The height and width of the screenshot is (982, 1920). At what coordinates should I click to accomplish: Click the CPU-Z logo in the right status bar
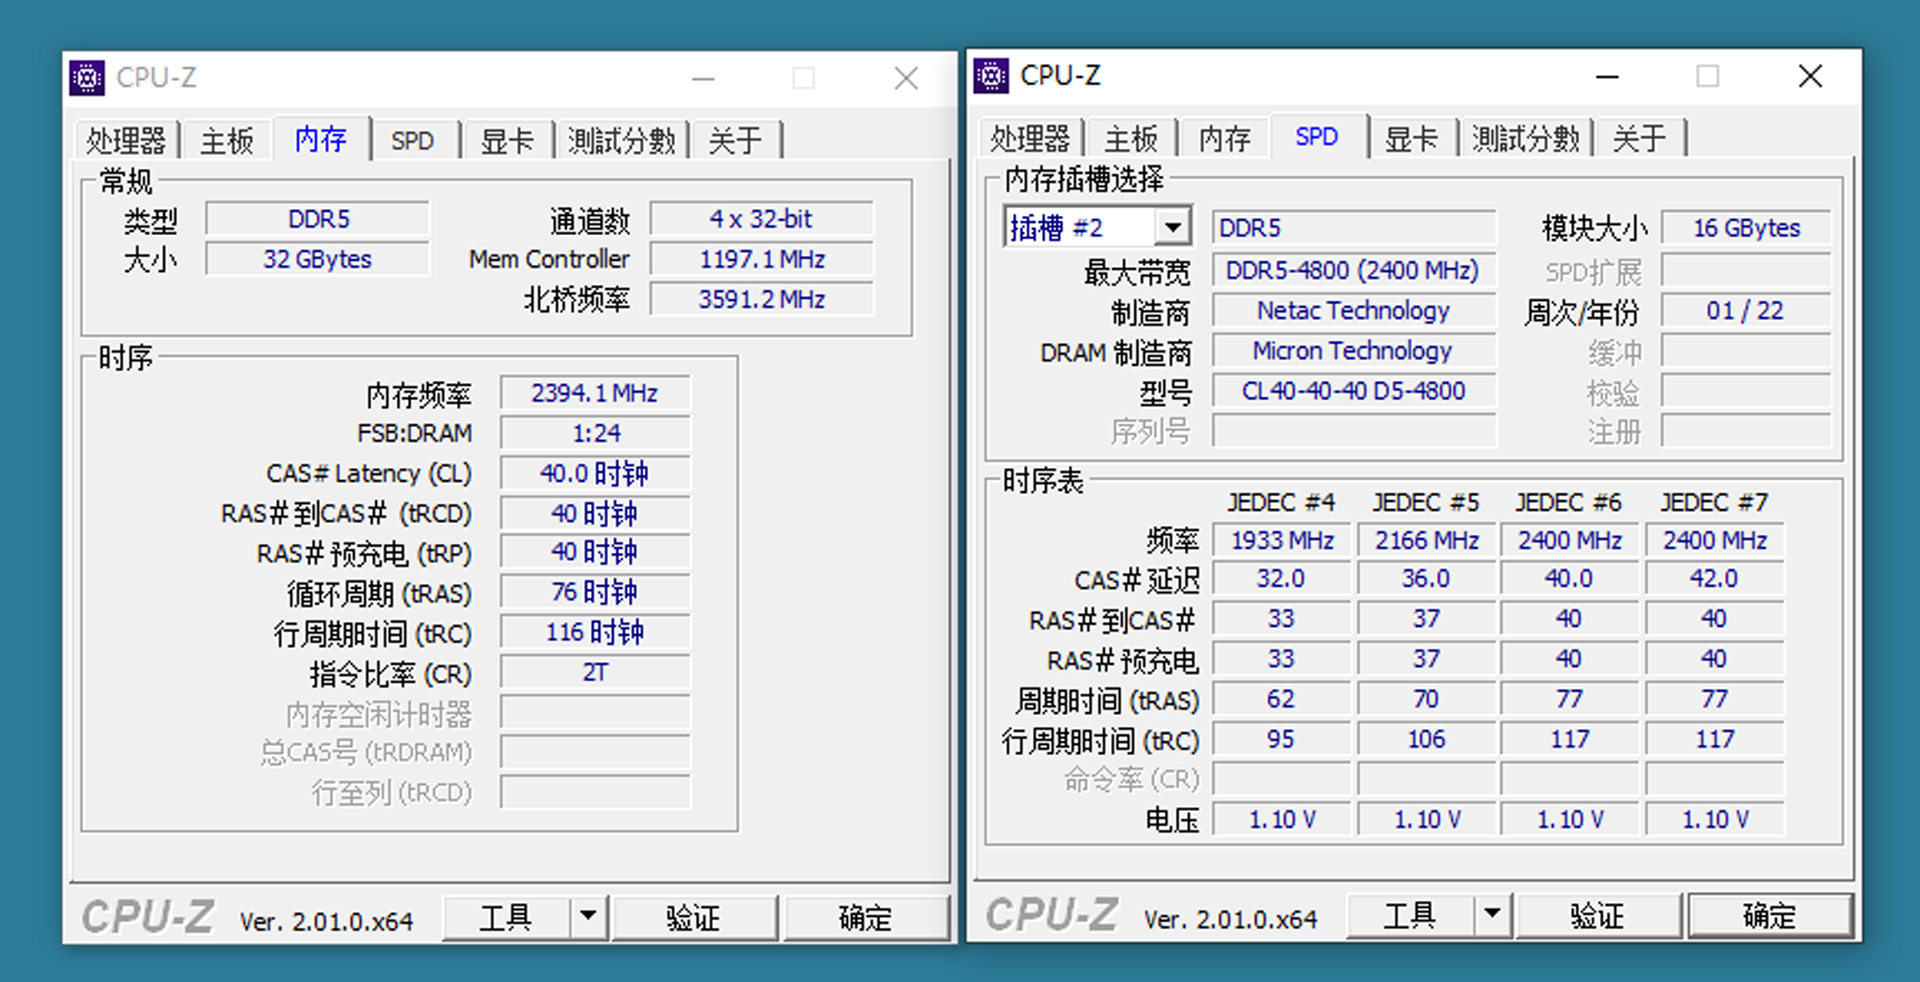1052,914
